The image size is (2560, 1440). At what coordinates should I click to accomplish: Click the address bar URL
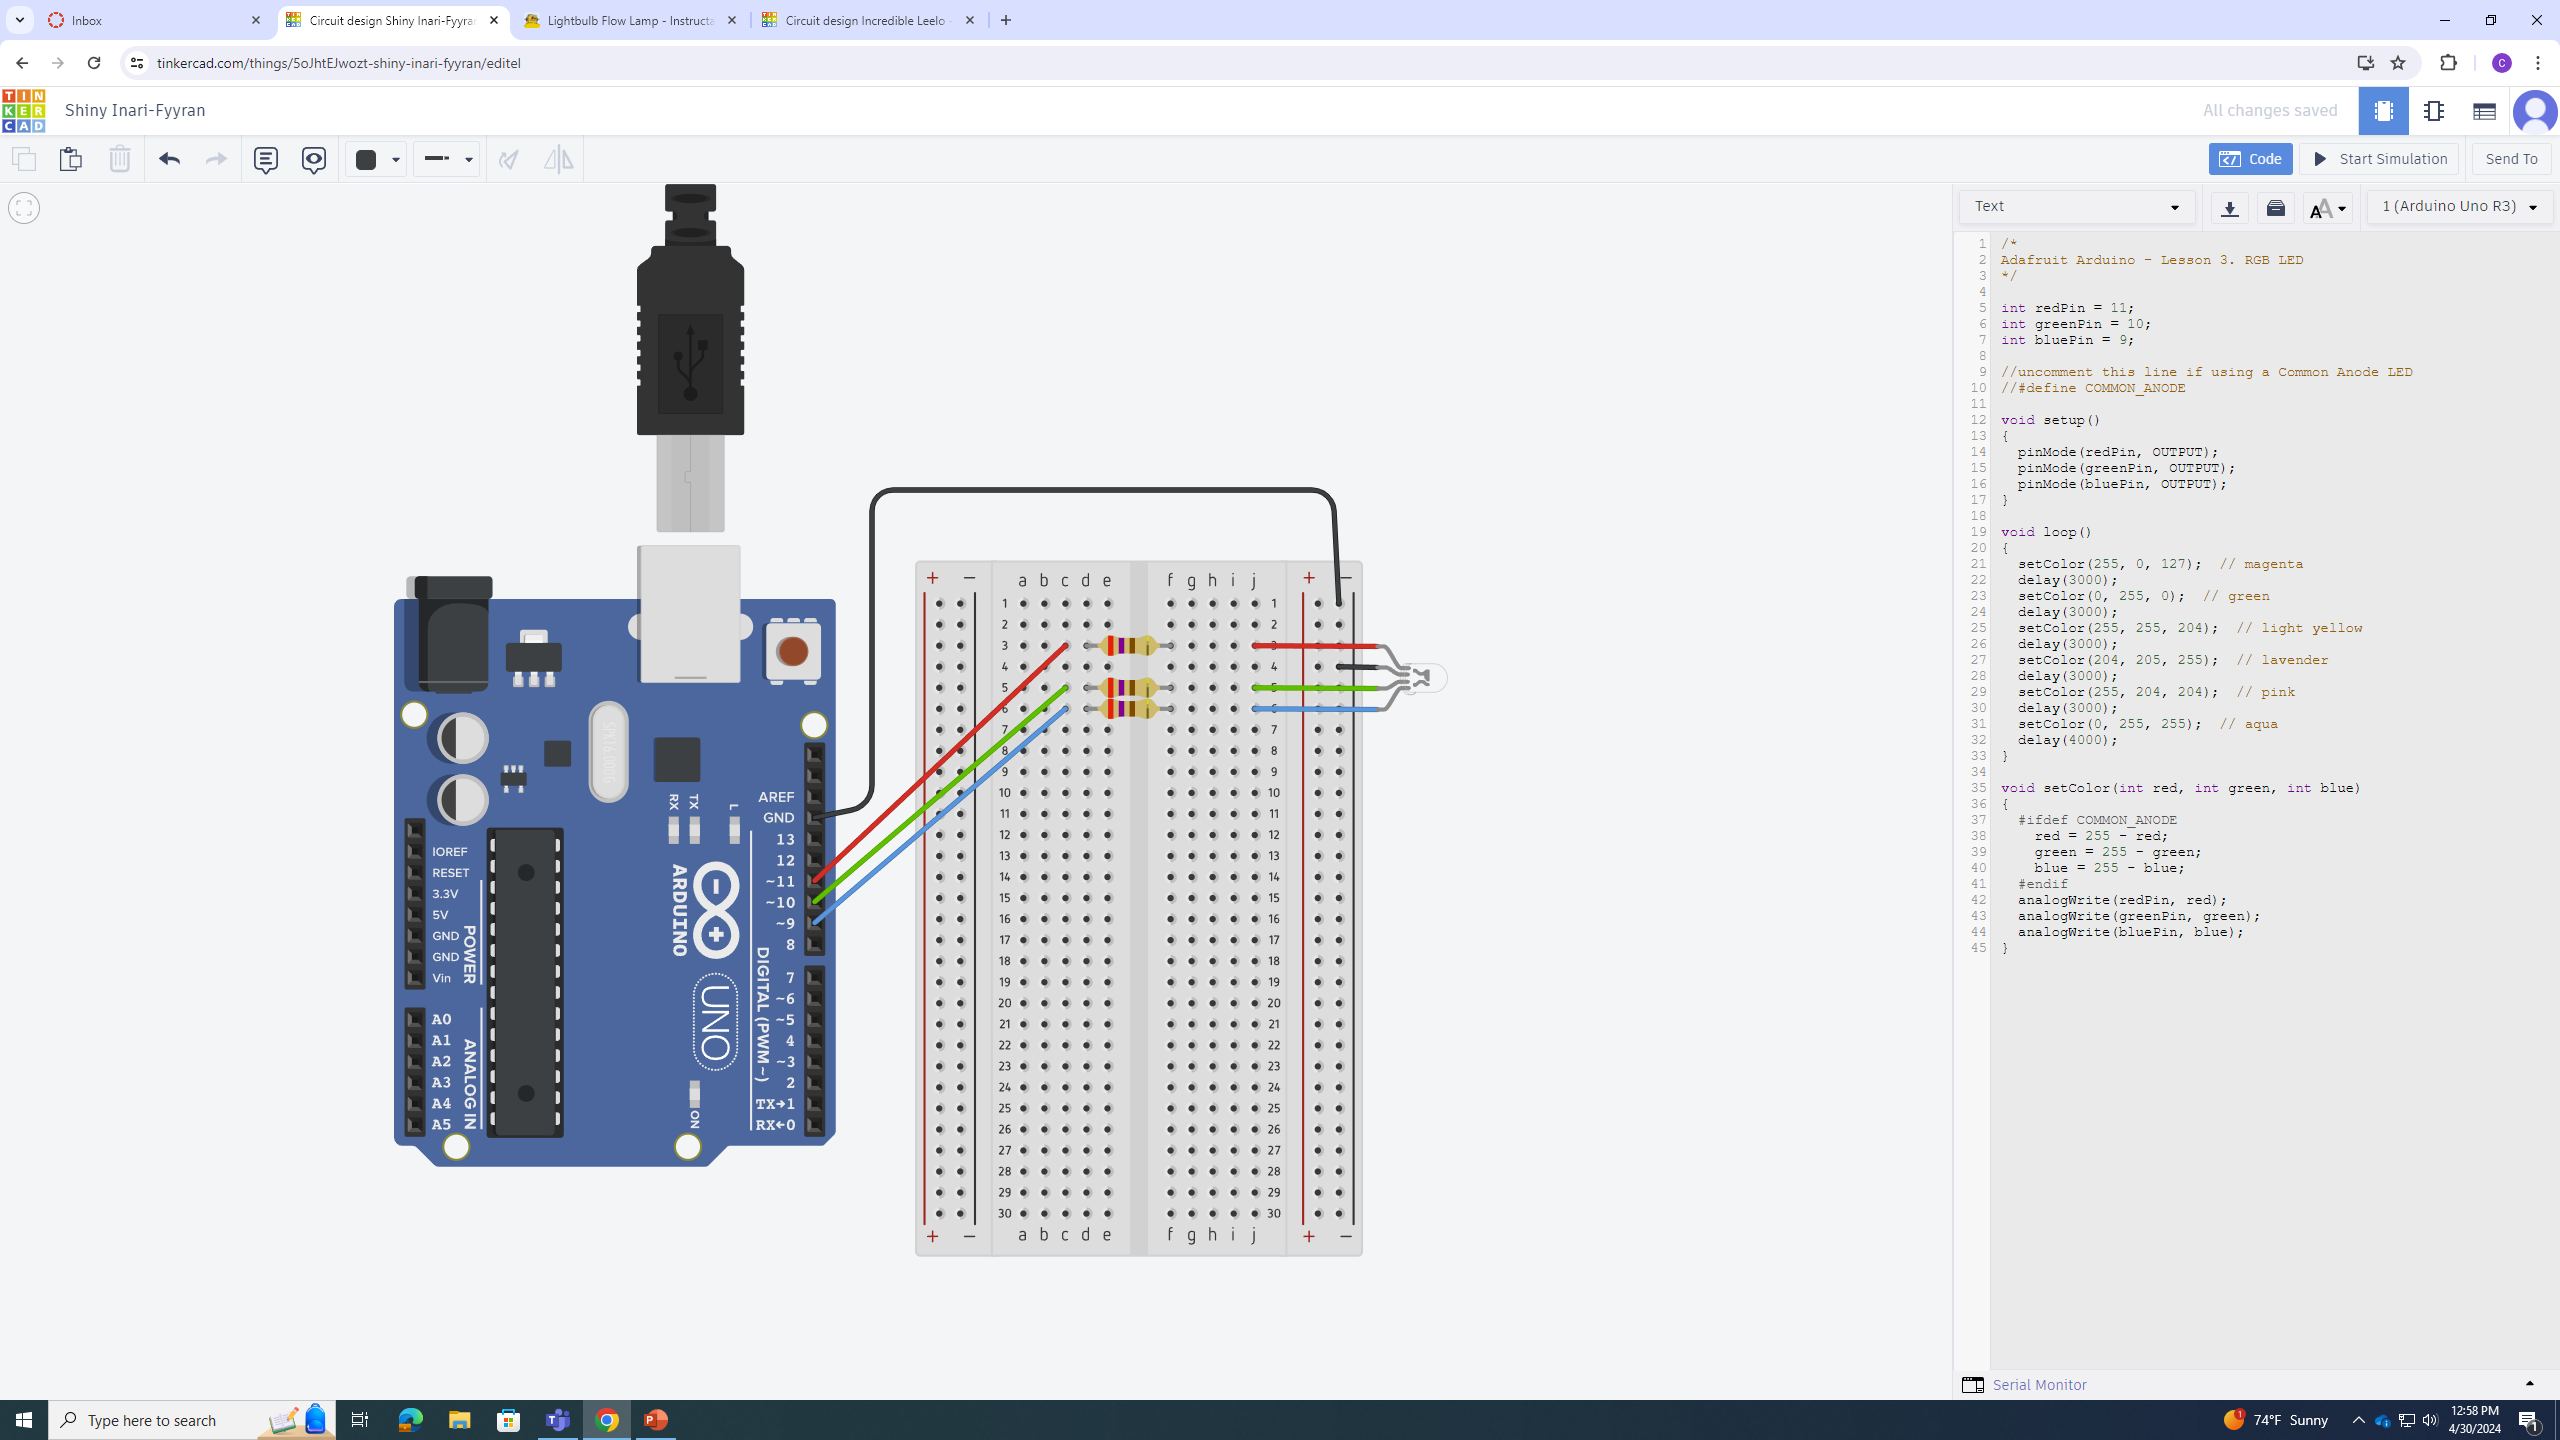339,63
